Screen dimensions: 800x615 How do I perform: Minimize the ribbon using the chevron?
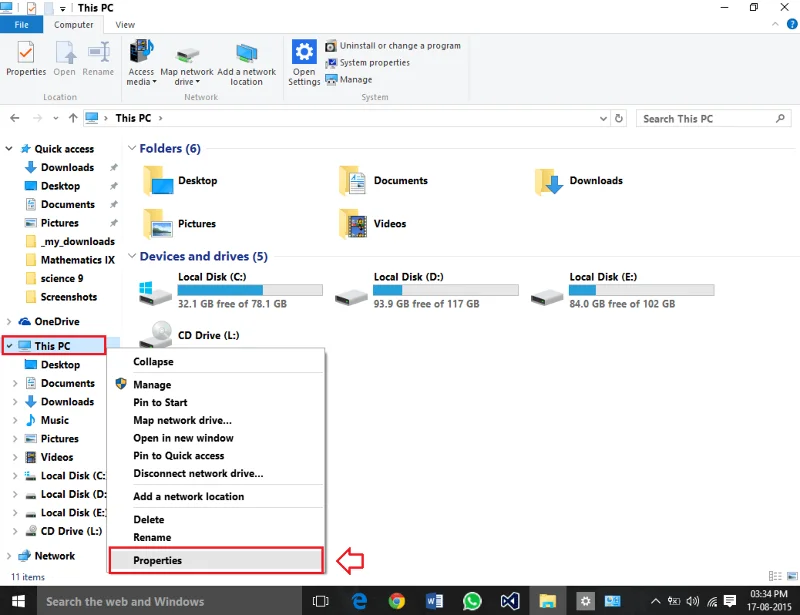point(775,24)
